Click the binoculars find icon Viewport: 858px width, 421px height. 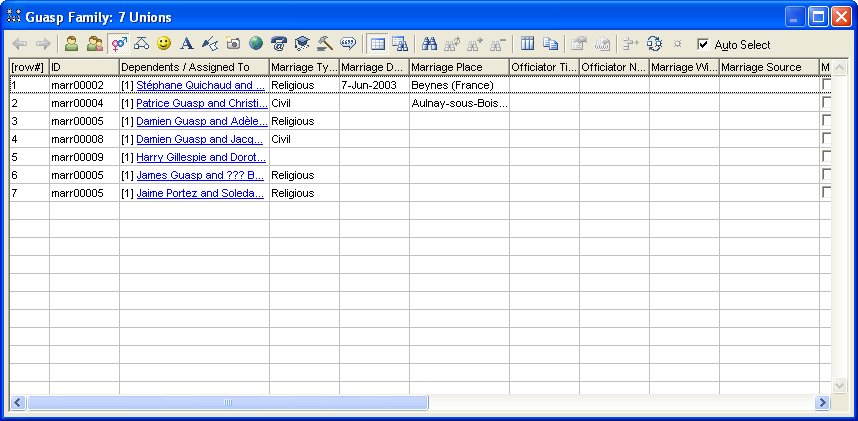point(430,44)
